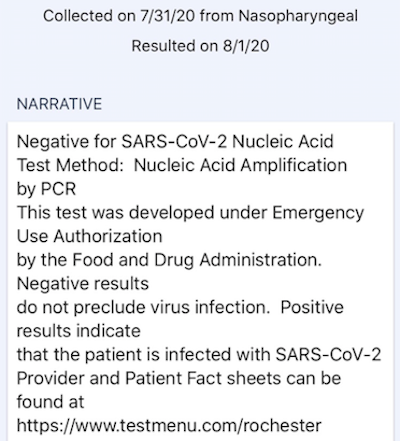Viewport: 400px width, 441px height.
Task: Click the word 'Positive' in narrative
Action: [312, 307]
